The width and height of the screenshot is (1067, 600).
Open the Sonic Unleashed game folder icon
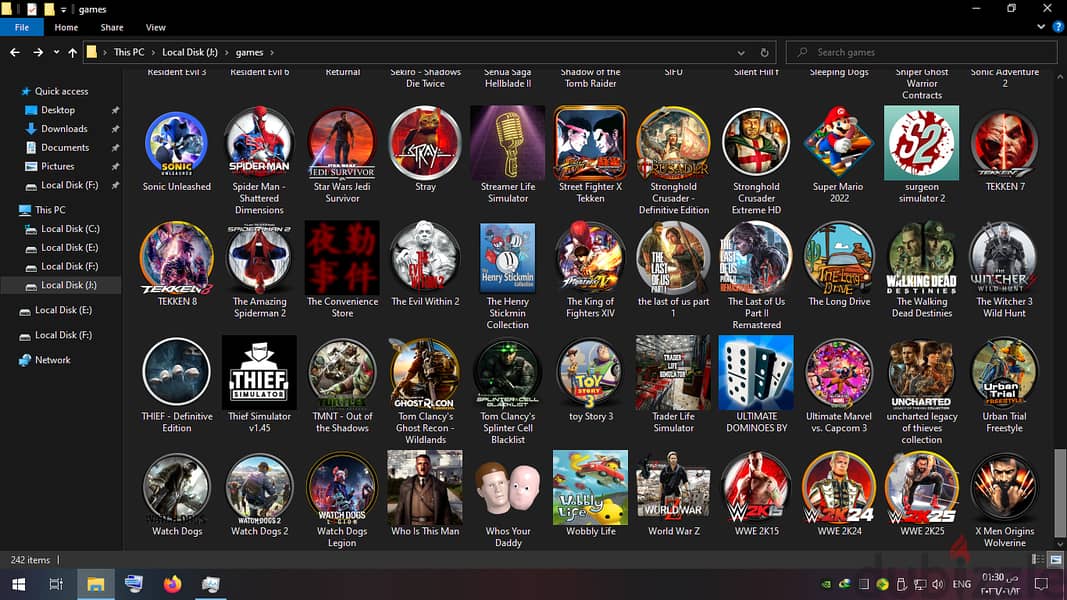tap(176, 143)
